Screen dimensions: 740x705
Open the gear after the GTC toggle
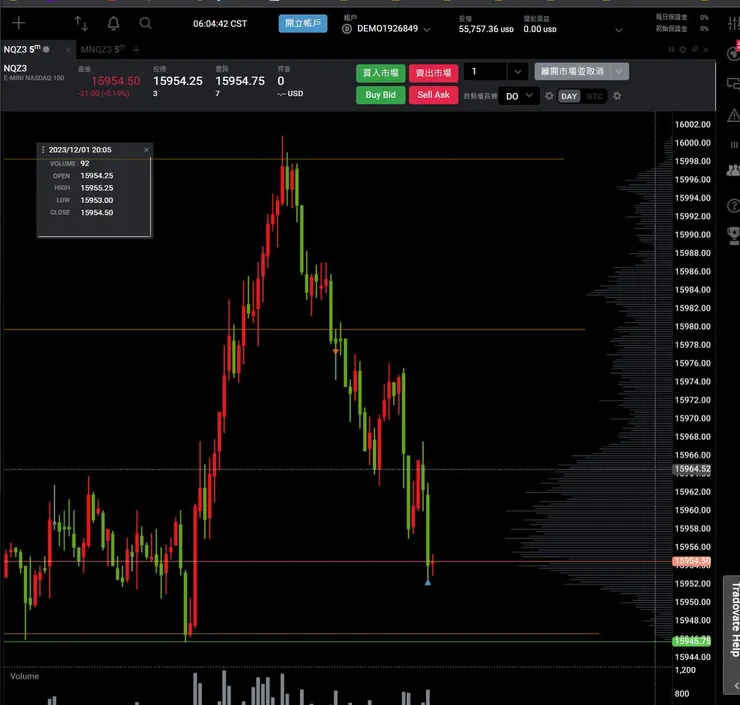coord(617,96)
